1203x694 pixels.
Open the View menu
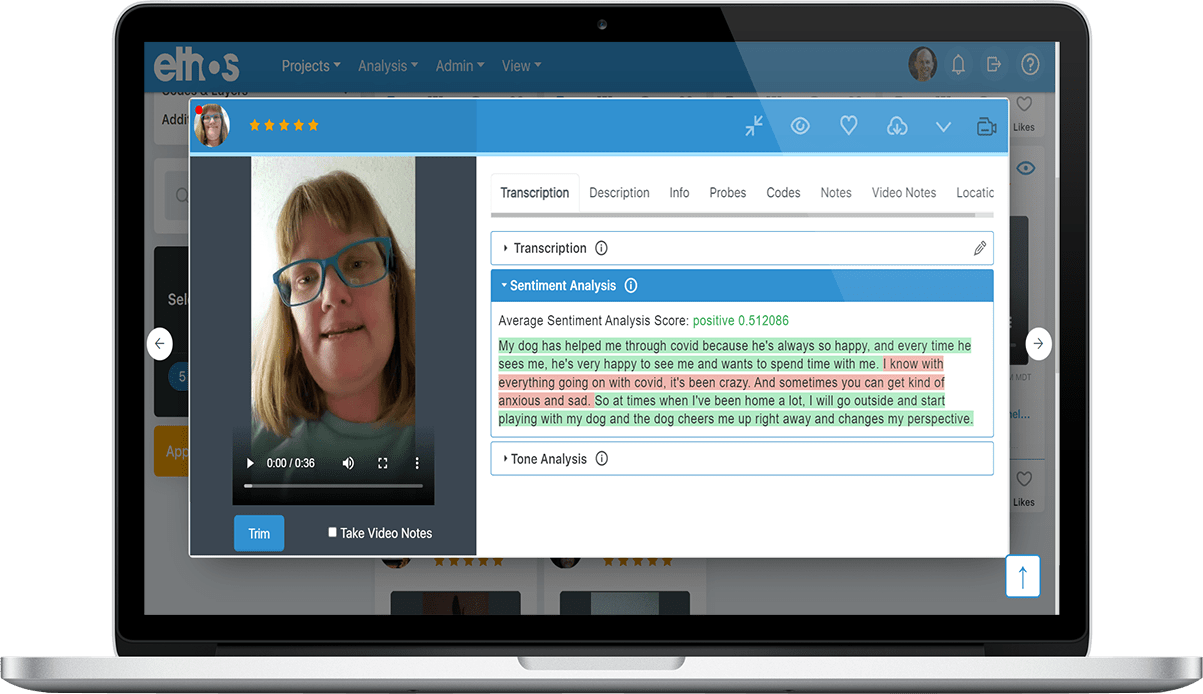coord(522,66)
